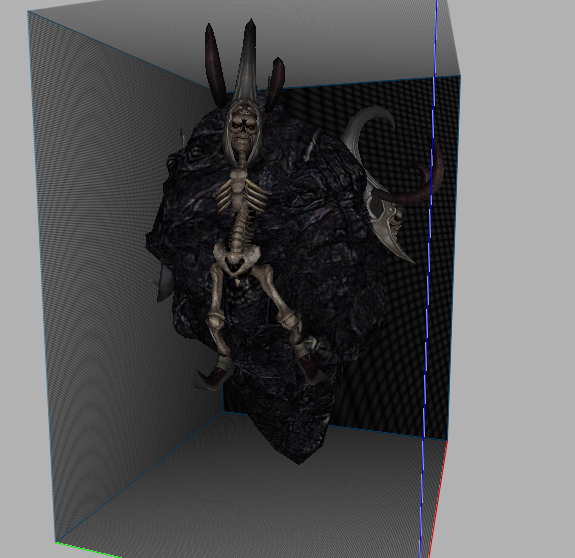Click the blue vertical axis line

point(428,279)
